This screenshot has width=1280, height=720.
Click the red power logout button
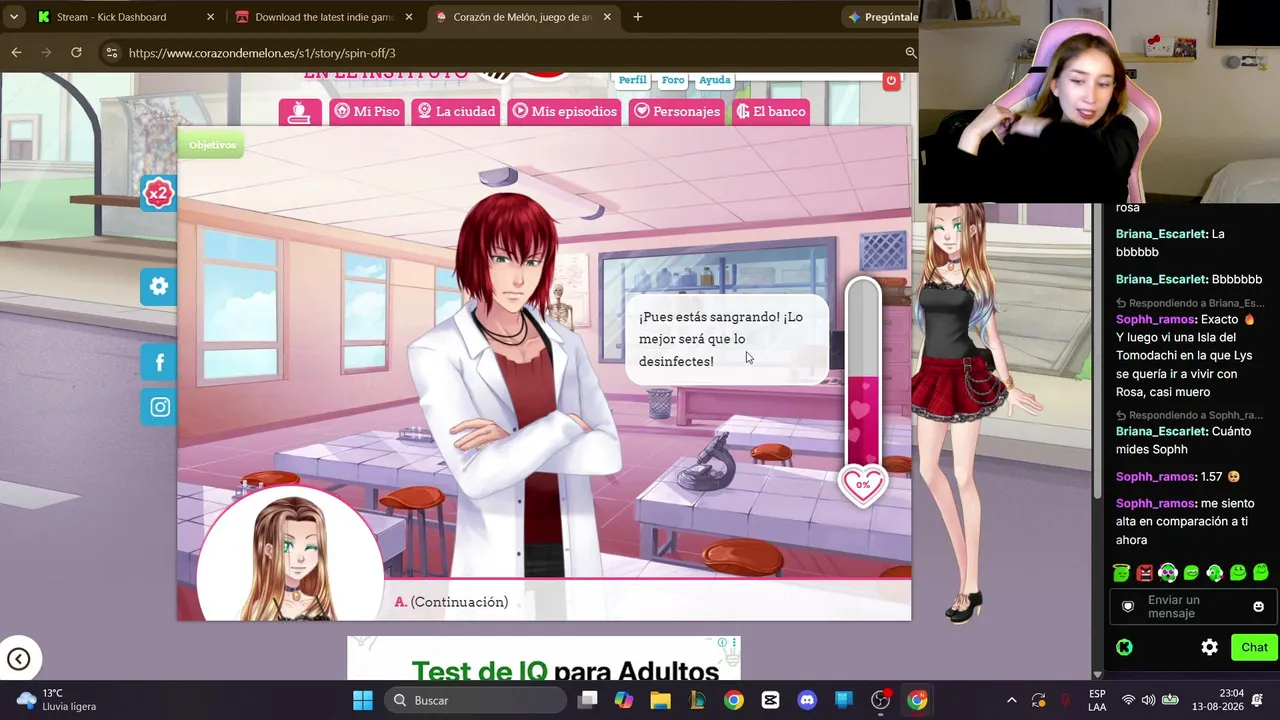click(x=891, y=80)
